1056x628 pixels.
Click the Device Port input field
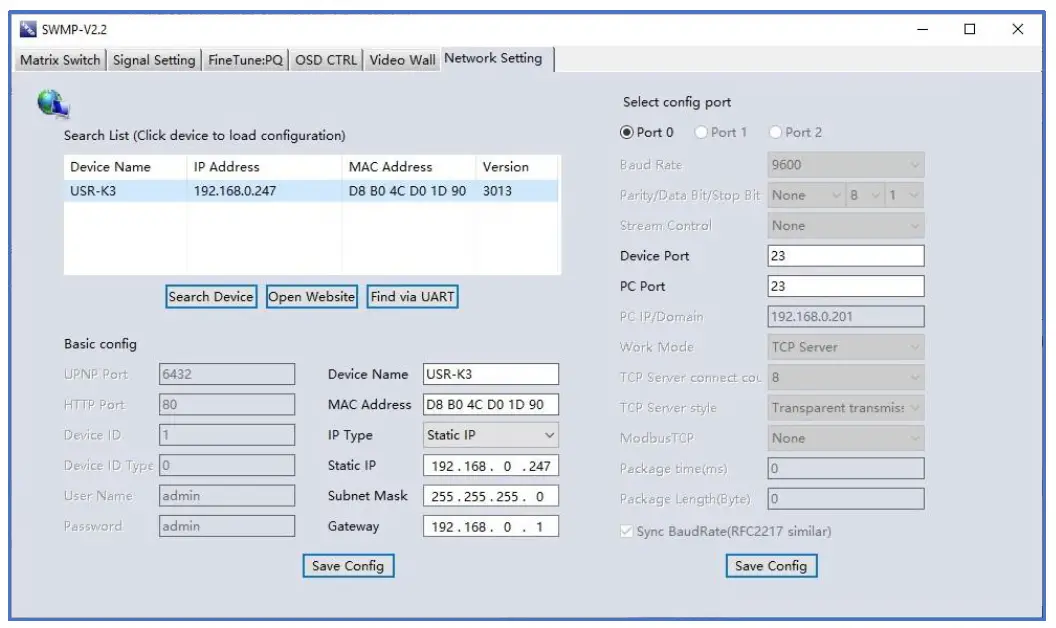(x=845, y=256)
